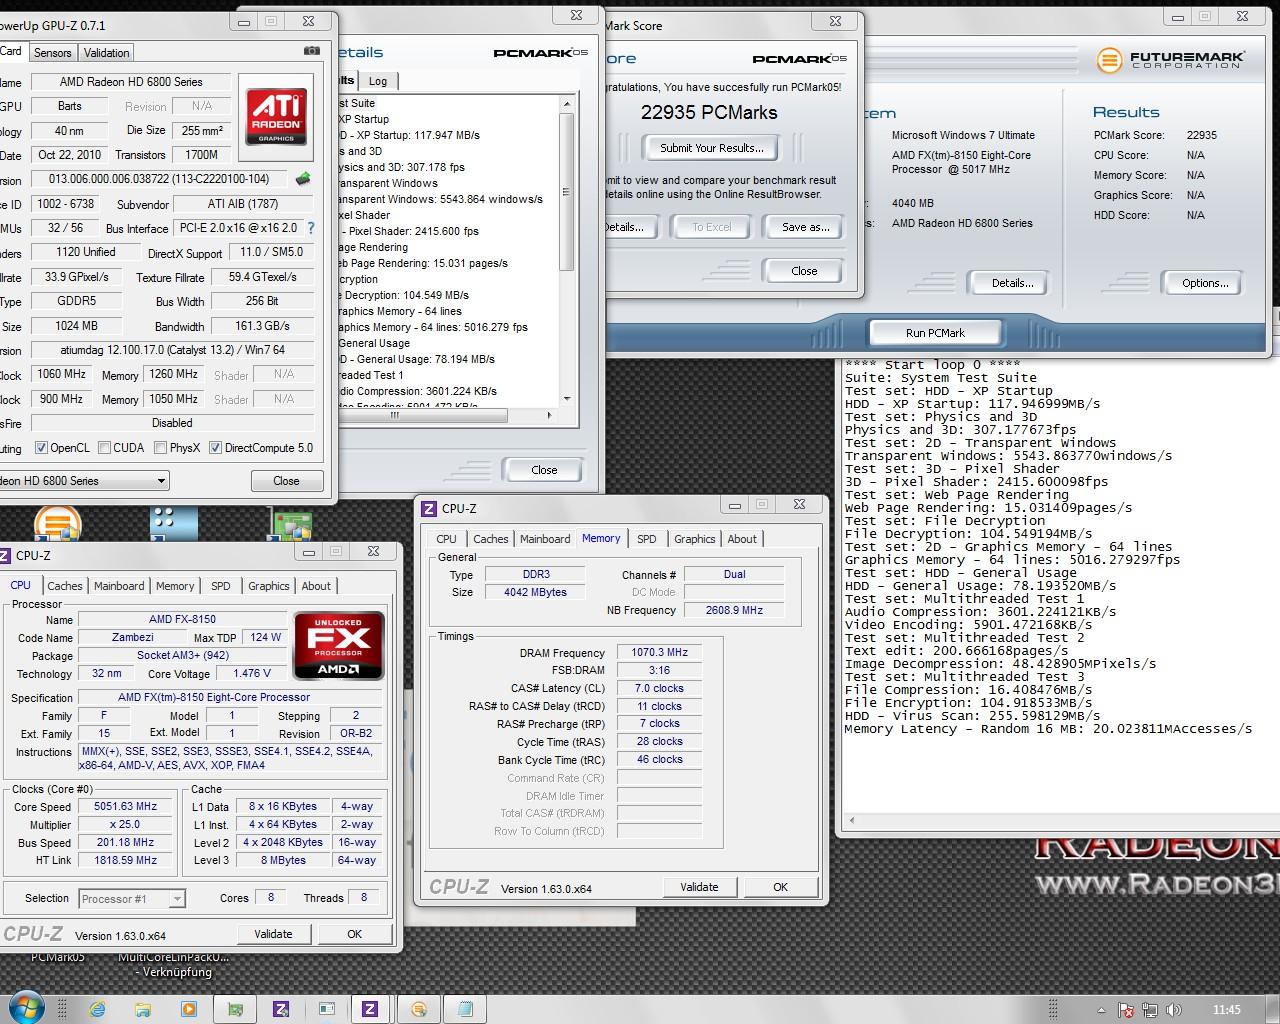The height and width of the screenshot is (1024, 1280).
Task: Click Options... in PCMark main window
Action: tap(1205, 283)
